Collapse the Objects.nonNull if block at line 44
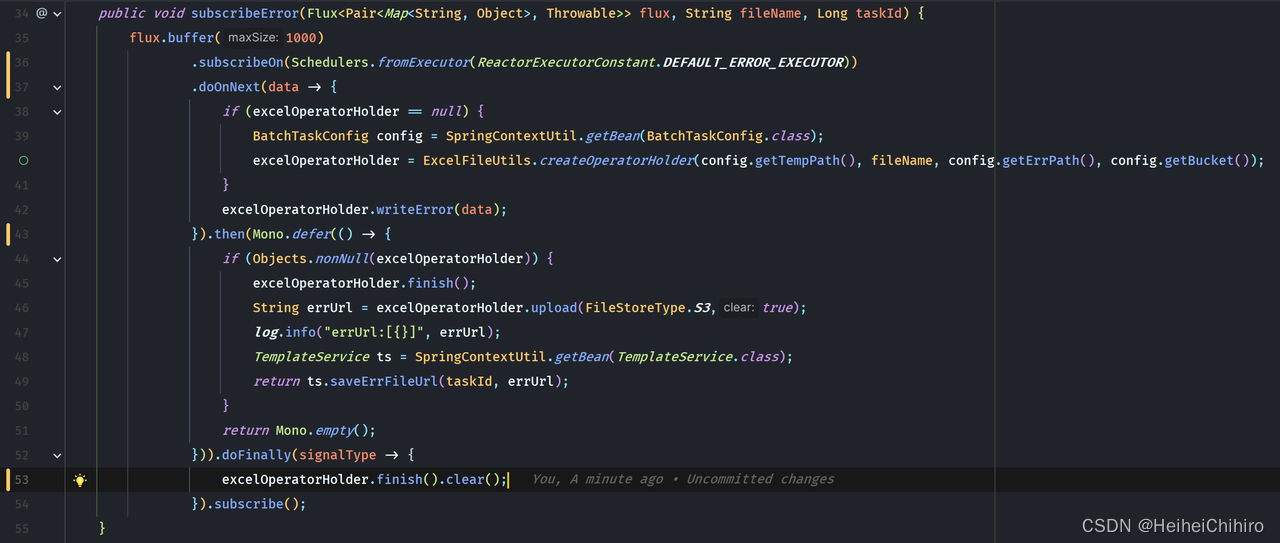 [x=57, y=259]
